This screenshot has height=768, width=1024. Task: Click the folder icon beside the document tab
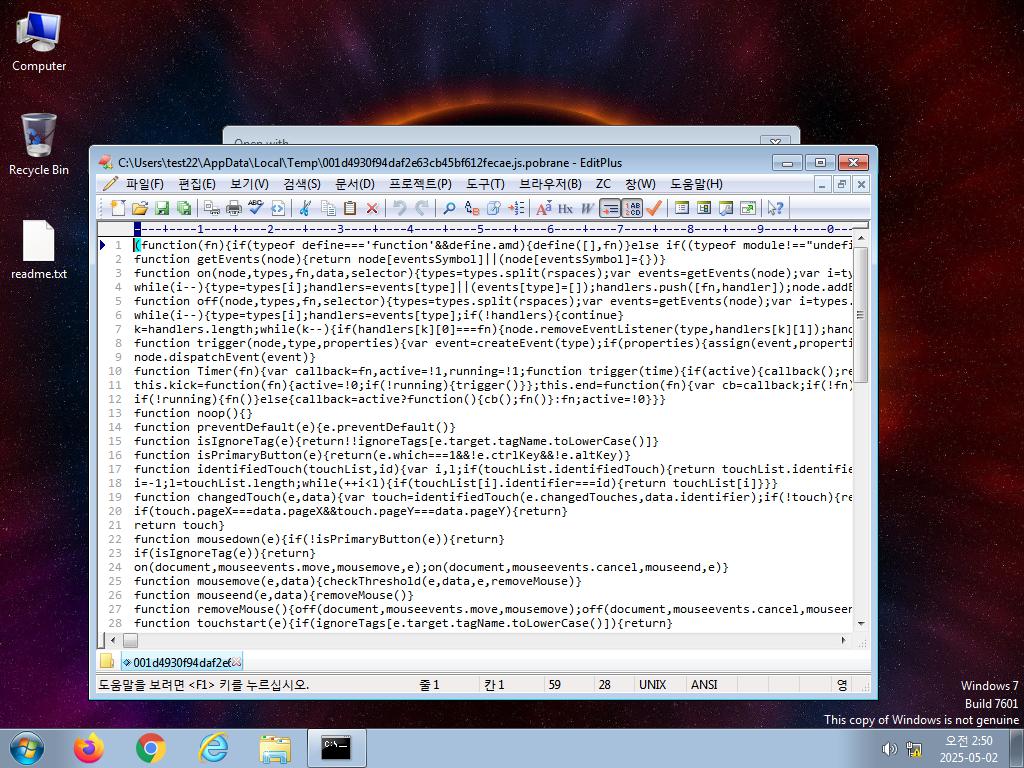tap(107, 662)
